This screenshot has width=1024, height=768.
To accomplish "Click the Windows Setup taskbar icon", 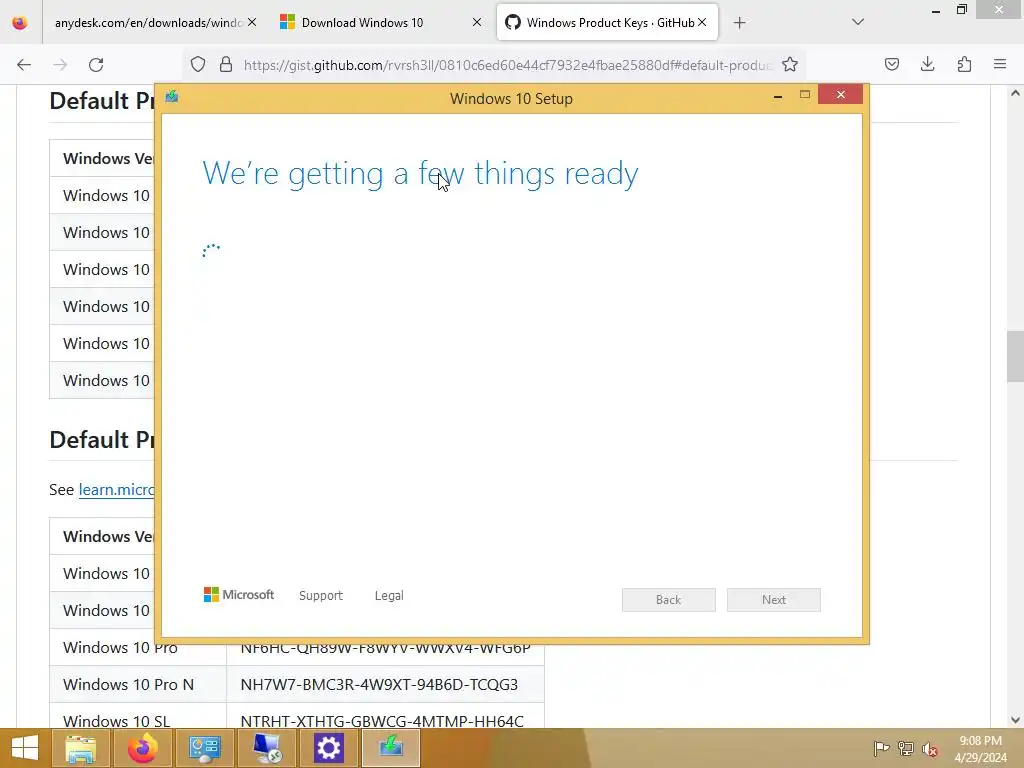I will [x=391, y=748].
